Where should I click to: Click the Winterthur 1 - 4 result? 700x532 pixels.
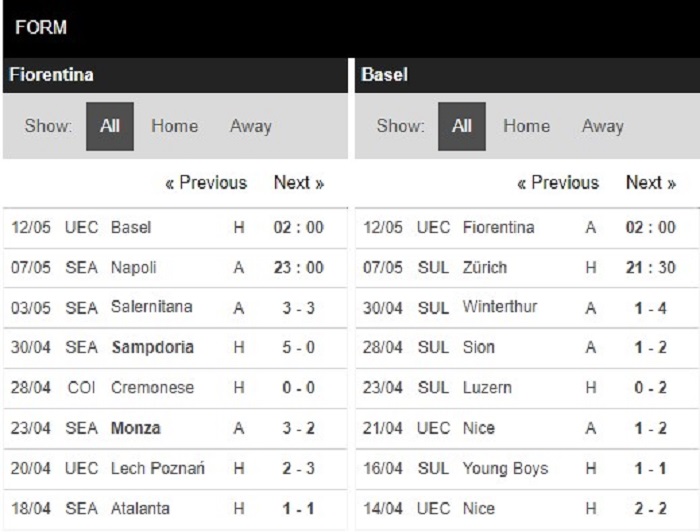pos(650,308)
